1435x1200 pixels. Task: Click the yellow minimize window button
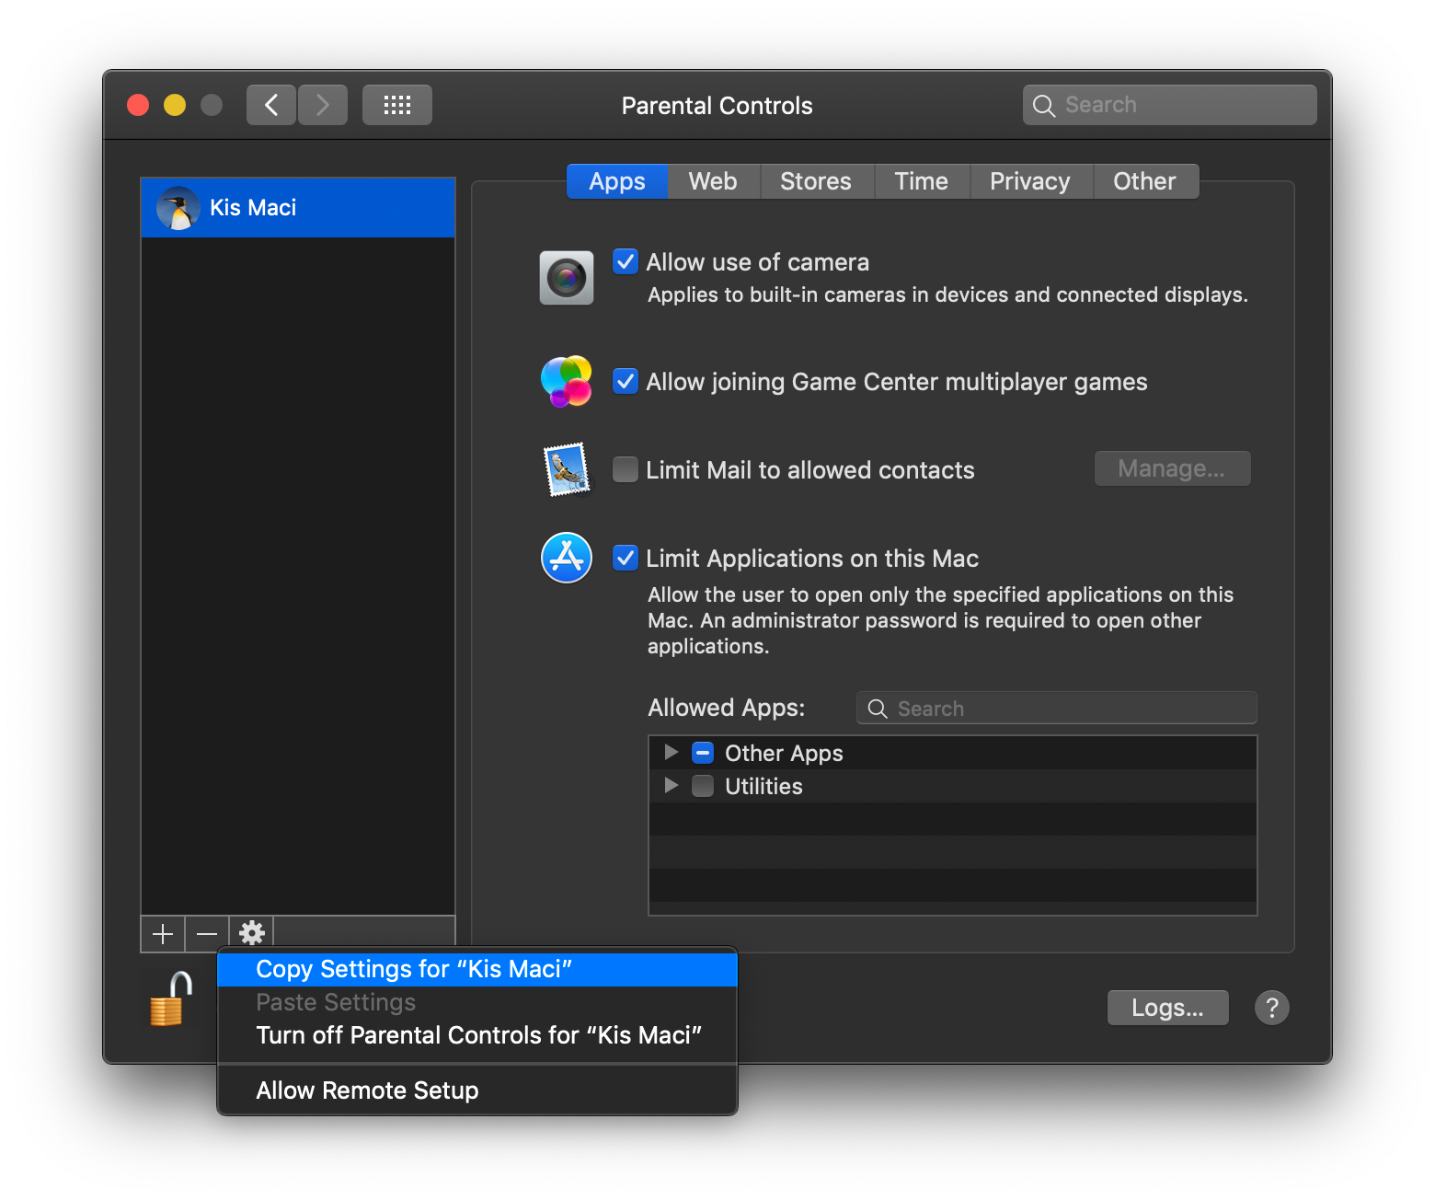point(175,105)
